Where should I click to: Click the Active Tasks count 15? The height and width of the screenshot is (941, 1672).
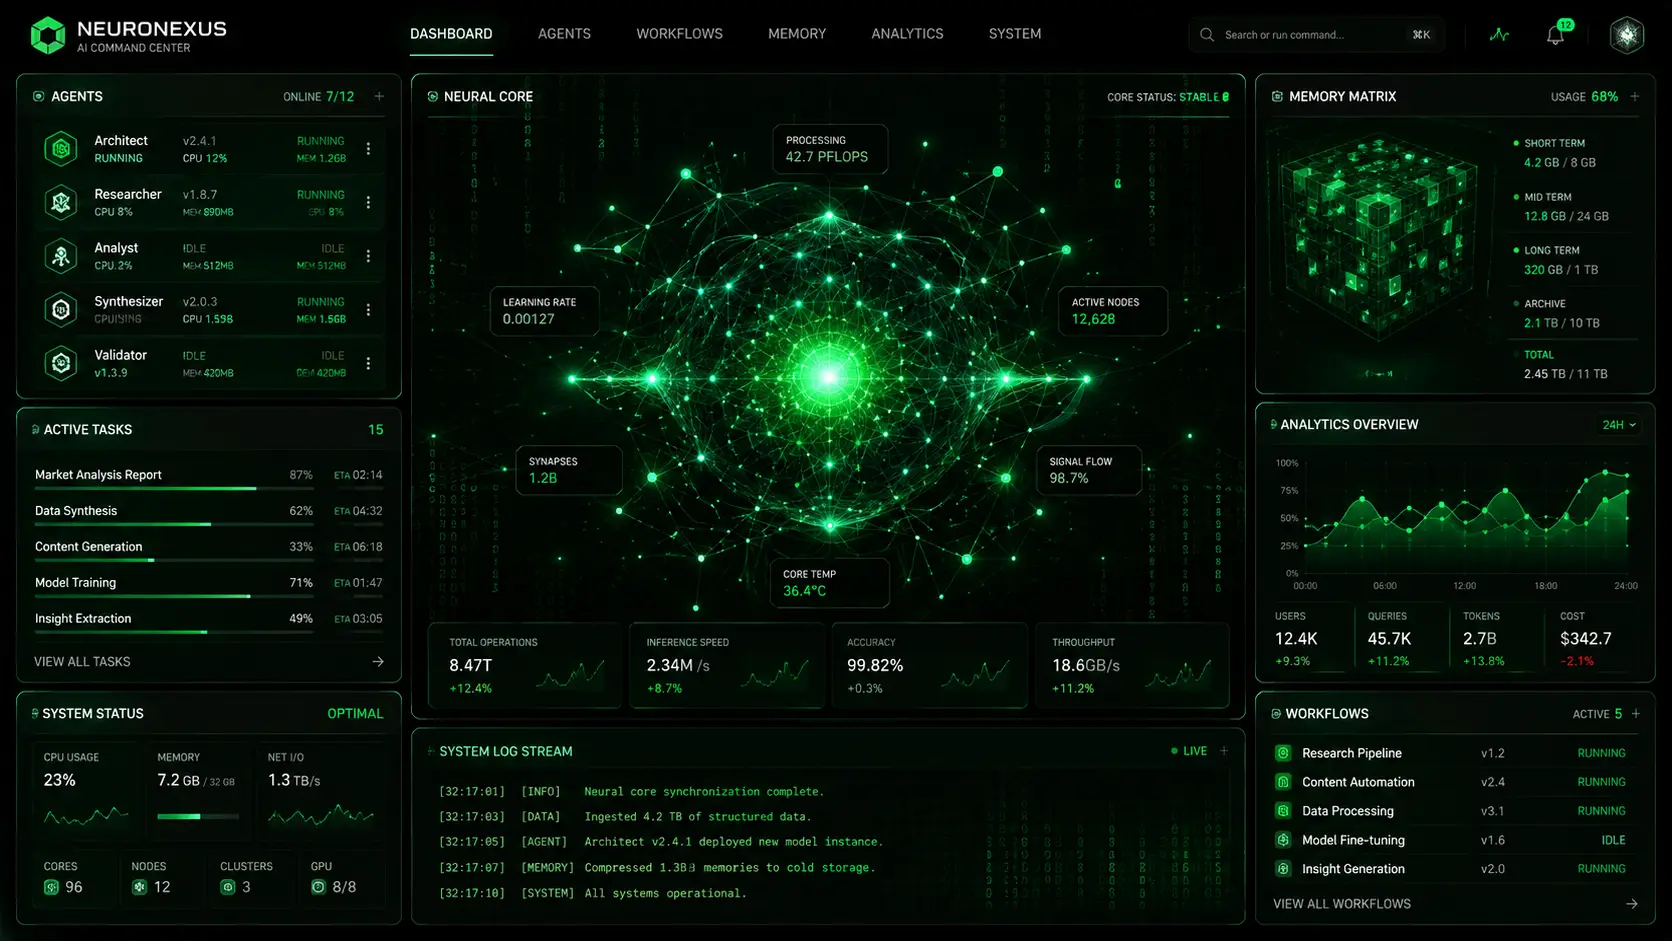376,430
